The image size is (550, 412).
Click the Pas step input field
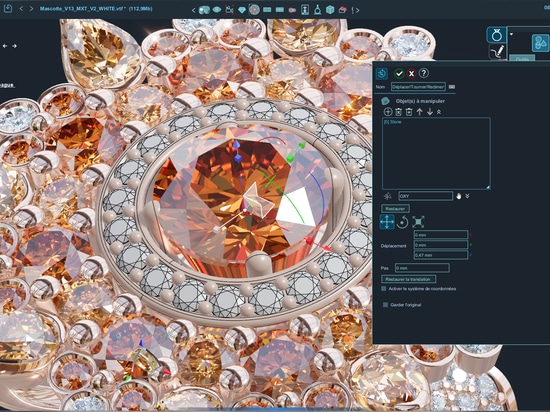[x=422, y=268]
